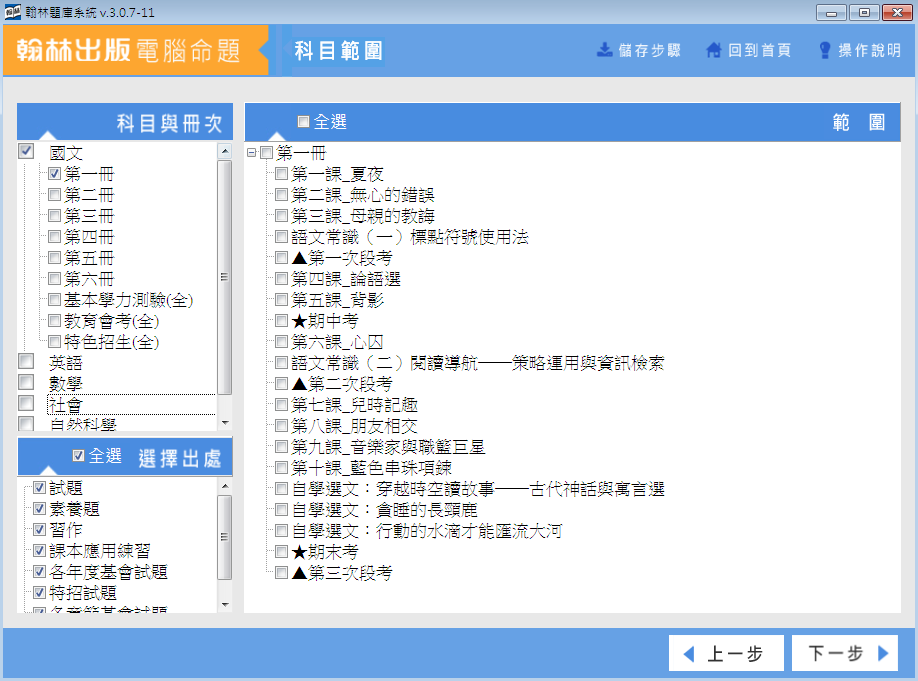The height and width of the screenshot is (681, 918).
Task: Check 第八課_朋友相交 lesson checkbox
Action: 282,426
